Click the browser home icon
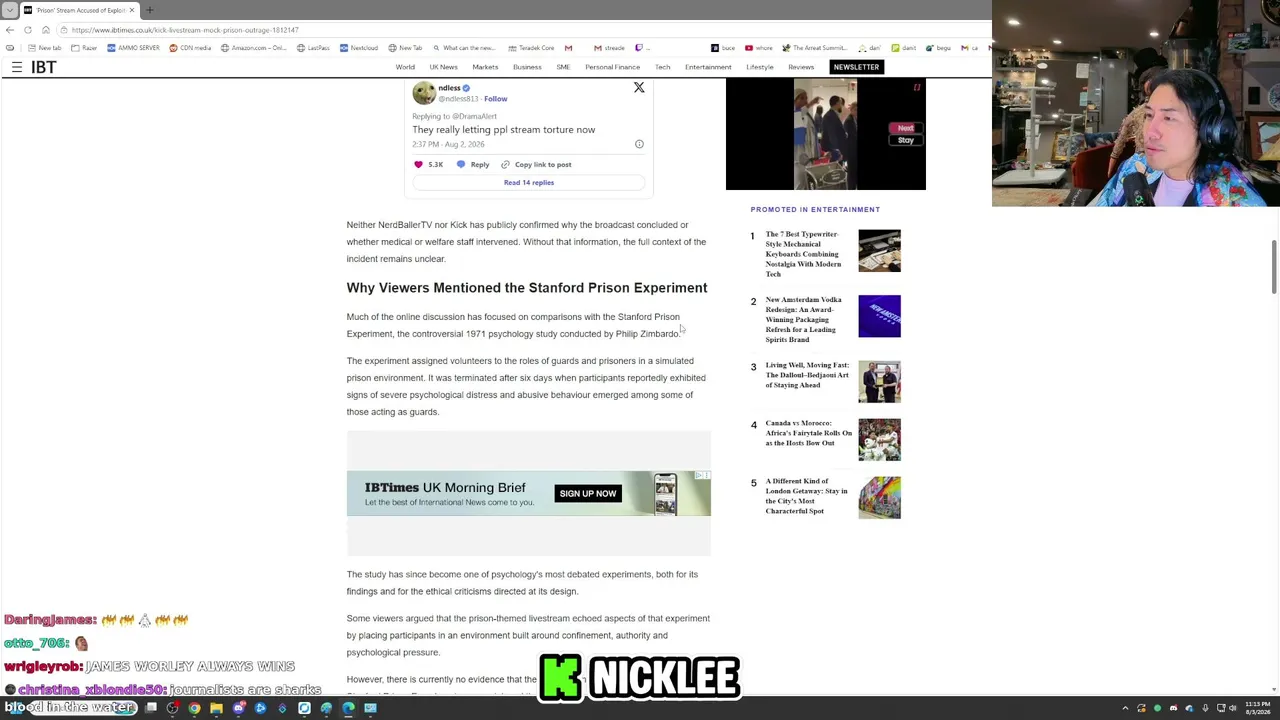This screenshot has height=720, width=1280. (x=46, y=30)
